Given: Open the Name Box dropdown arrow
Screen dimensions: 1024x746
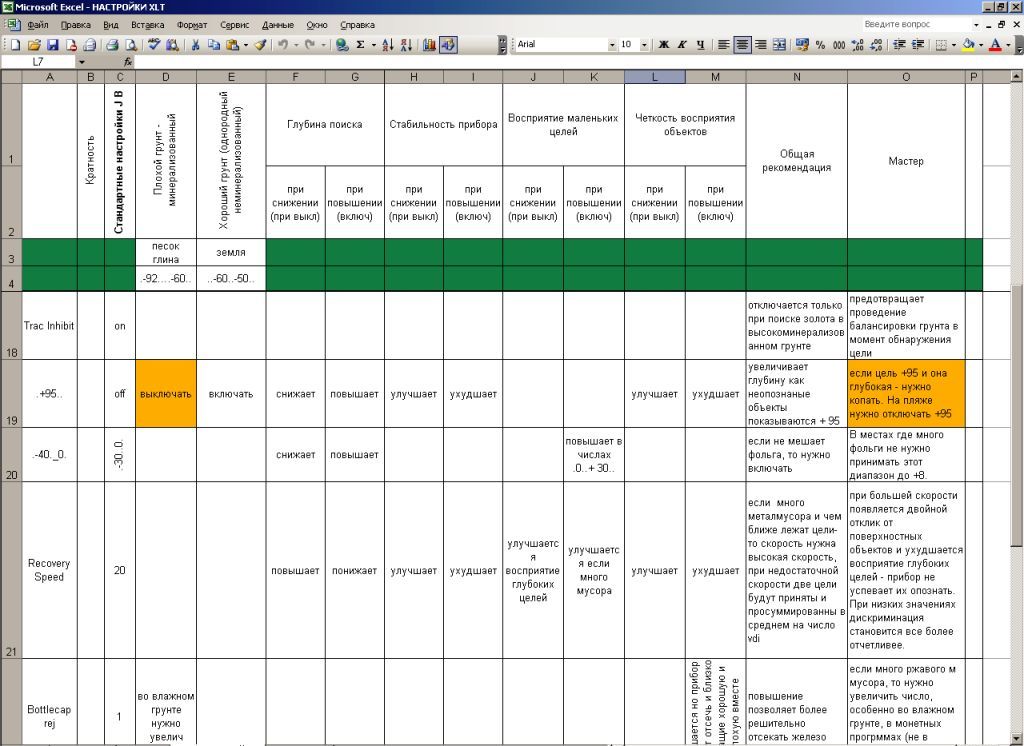Looking at the screenshot, I should point(82,62).
